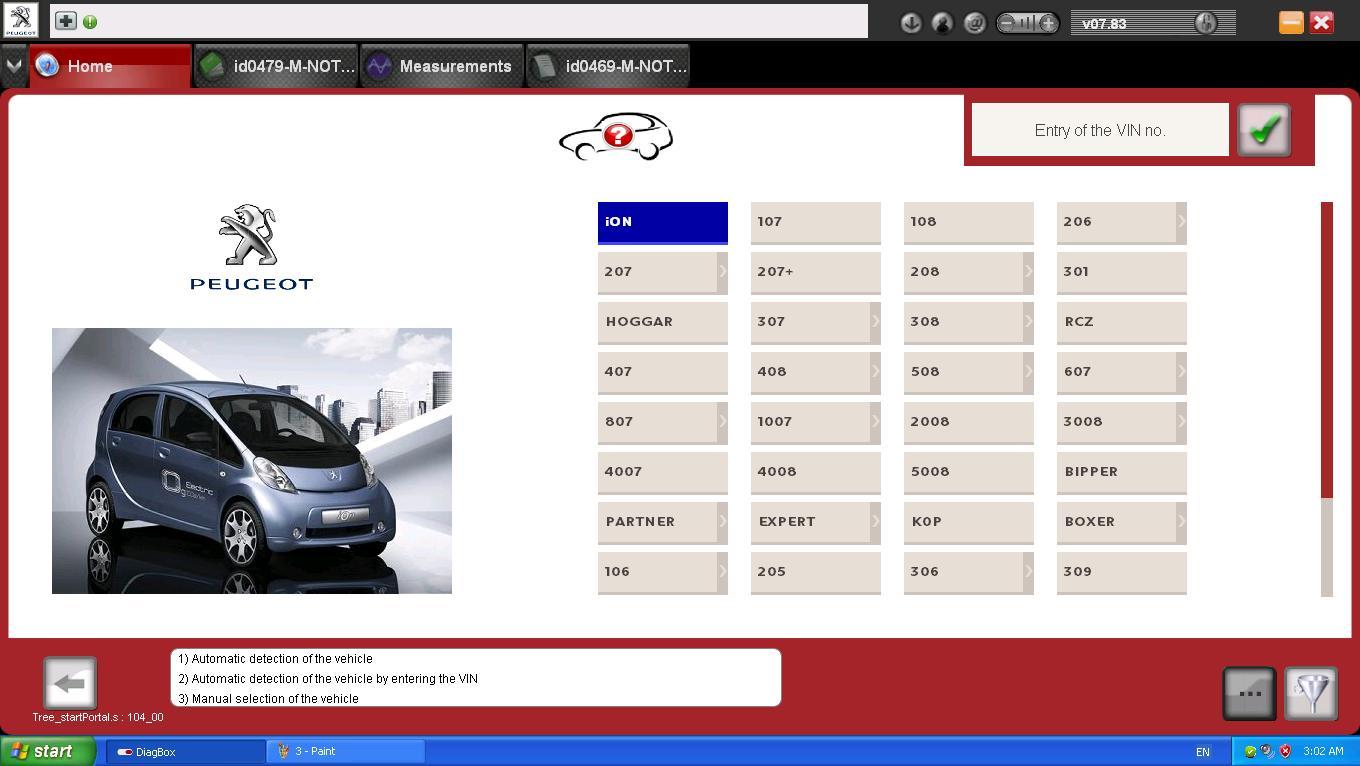1360x766 pixels.
Task: Click the Peugeot iOn car photo
Action: point(252,461)
